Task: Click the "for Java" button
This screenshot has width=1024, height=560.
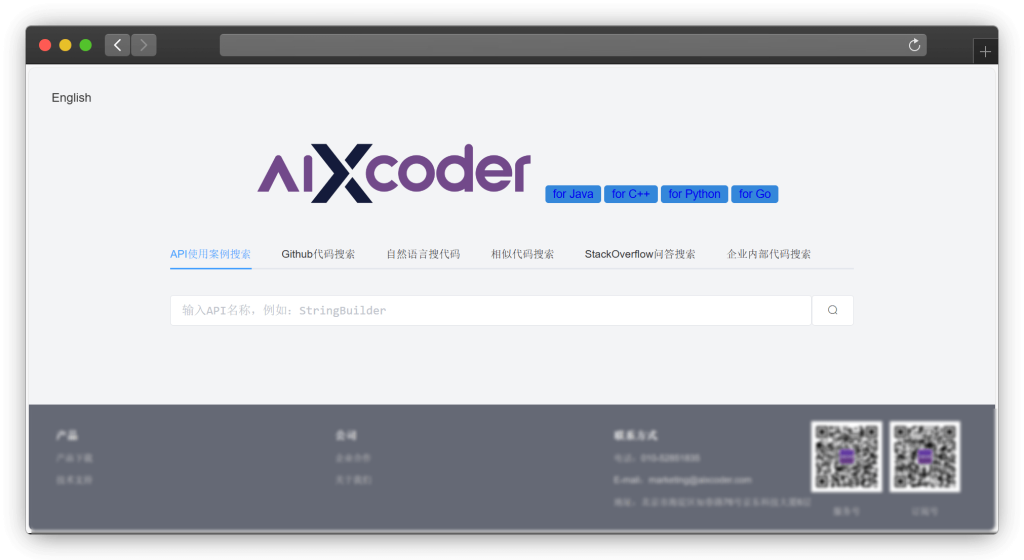Action: pyautogui.click(x=573, y=194)
